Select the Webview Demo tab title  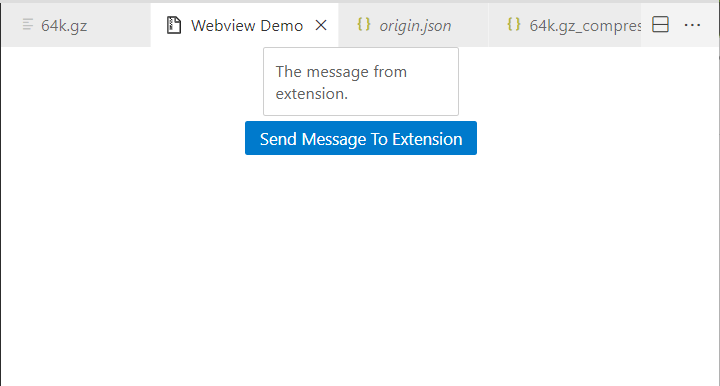click(x=247, y=26)
